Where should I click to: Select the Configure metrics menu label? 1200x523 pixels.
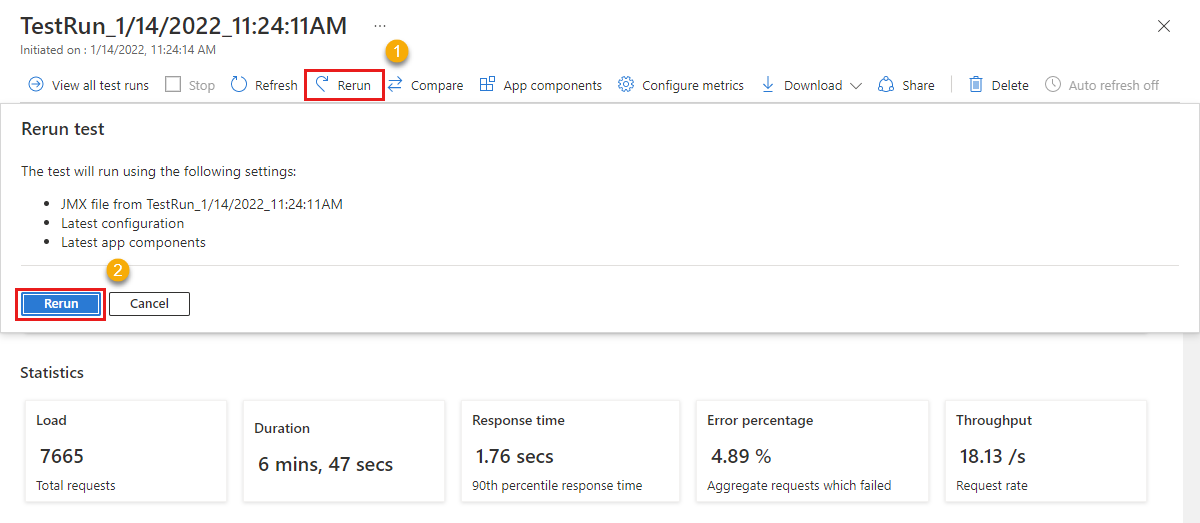tap(693, 86)
